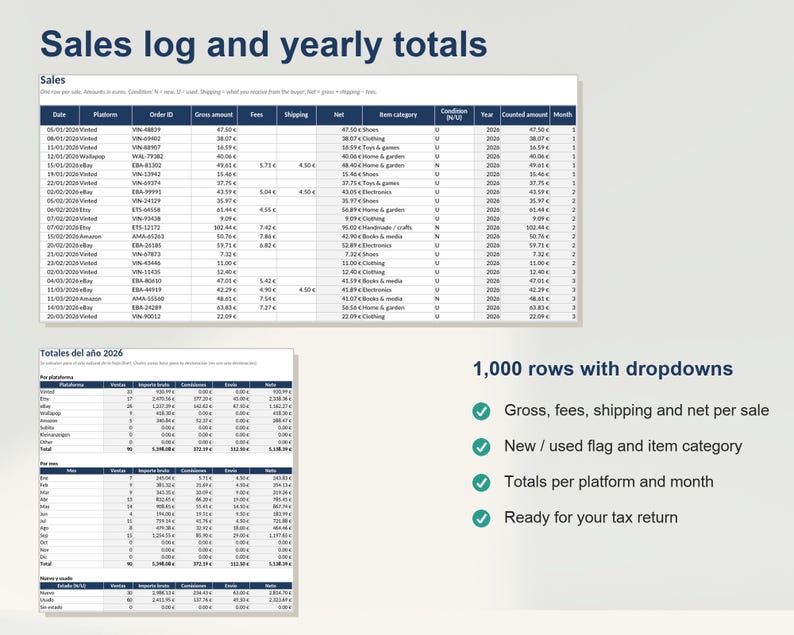This screenshot has width=794, height=635.
Task: Click the 'Estado (N/U)' column header
Action: (71, 586)
